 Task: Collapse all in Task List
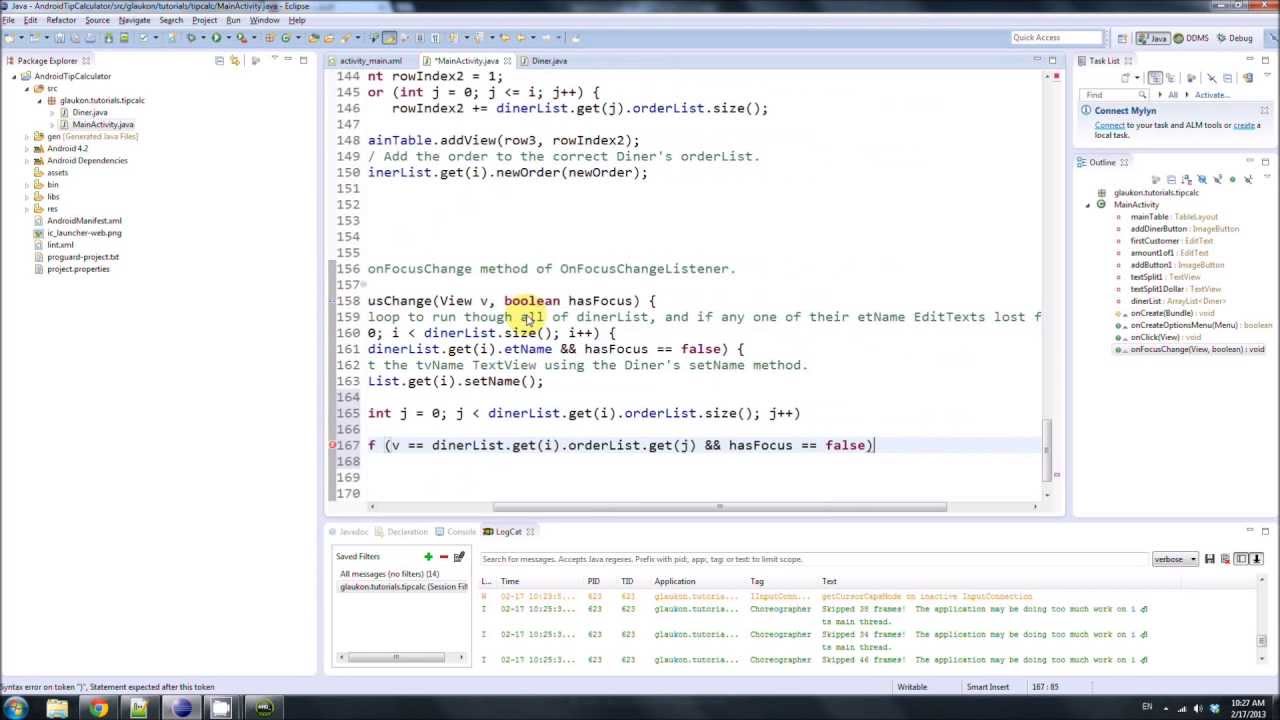tap(1227, 78)
